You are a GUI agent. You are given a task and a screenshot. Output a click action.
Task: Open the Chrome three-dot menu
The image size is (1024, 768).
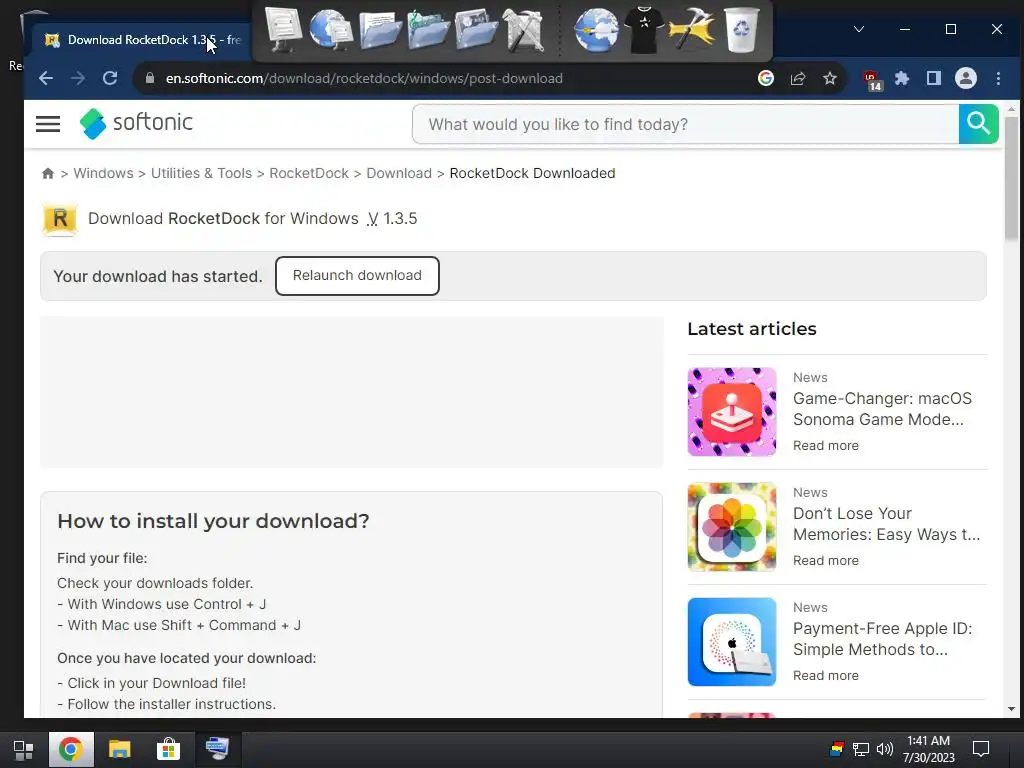pos(999,78)
